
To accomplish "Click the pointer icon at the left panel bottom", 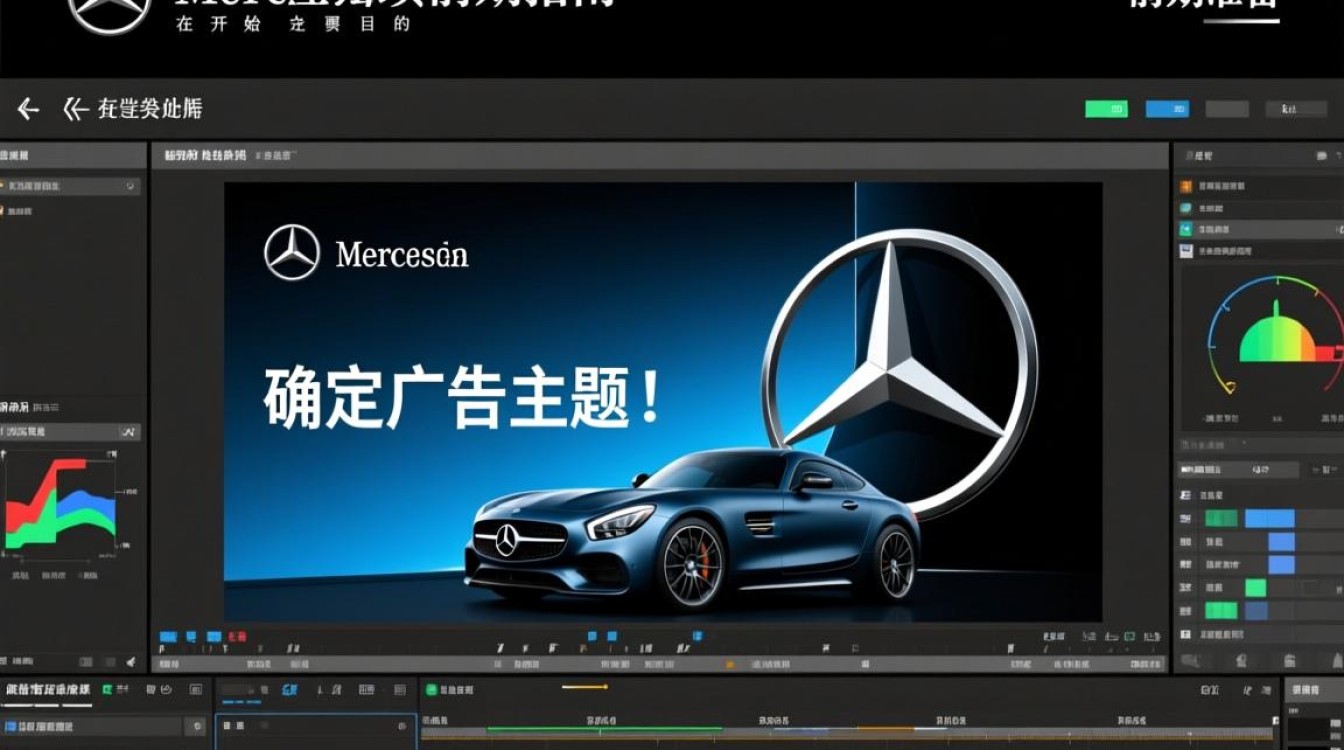I will click(131, 662).
